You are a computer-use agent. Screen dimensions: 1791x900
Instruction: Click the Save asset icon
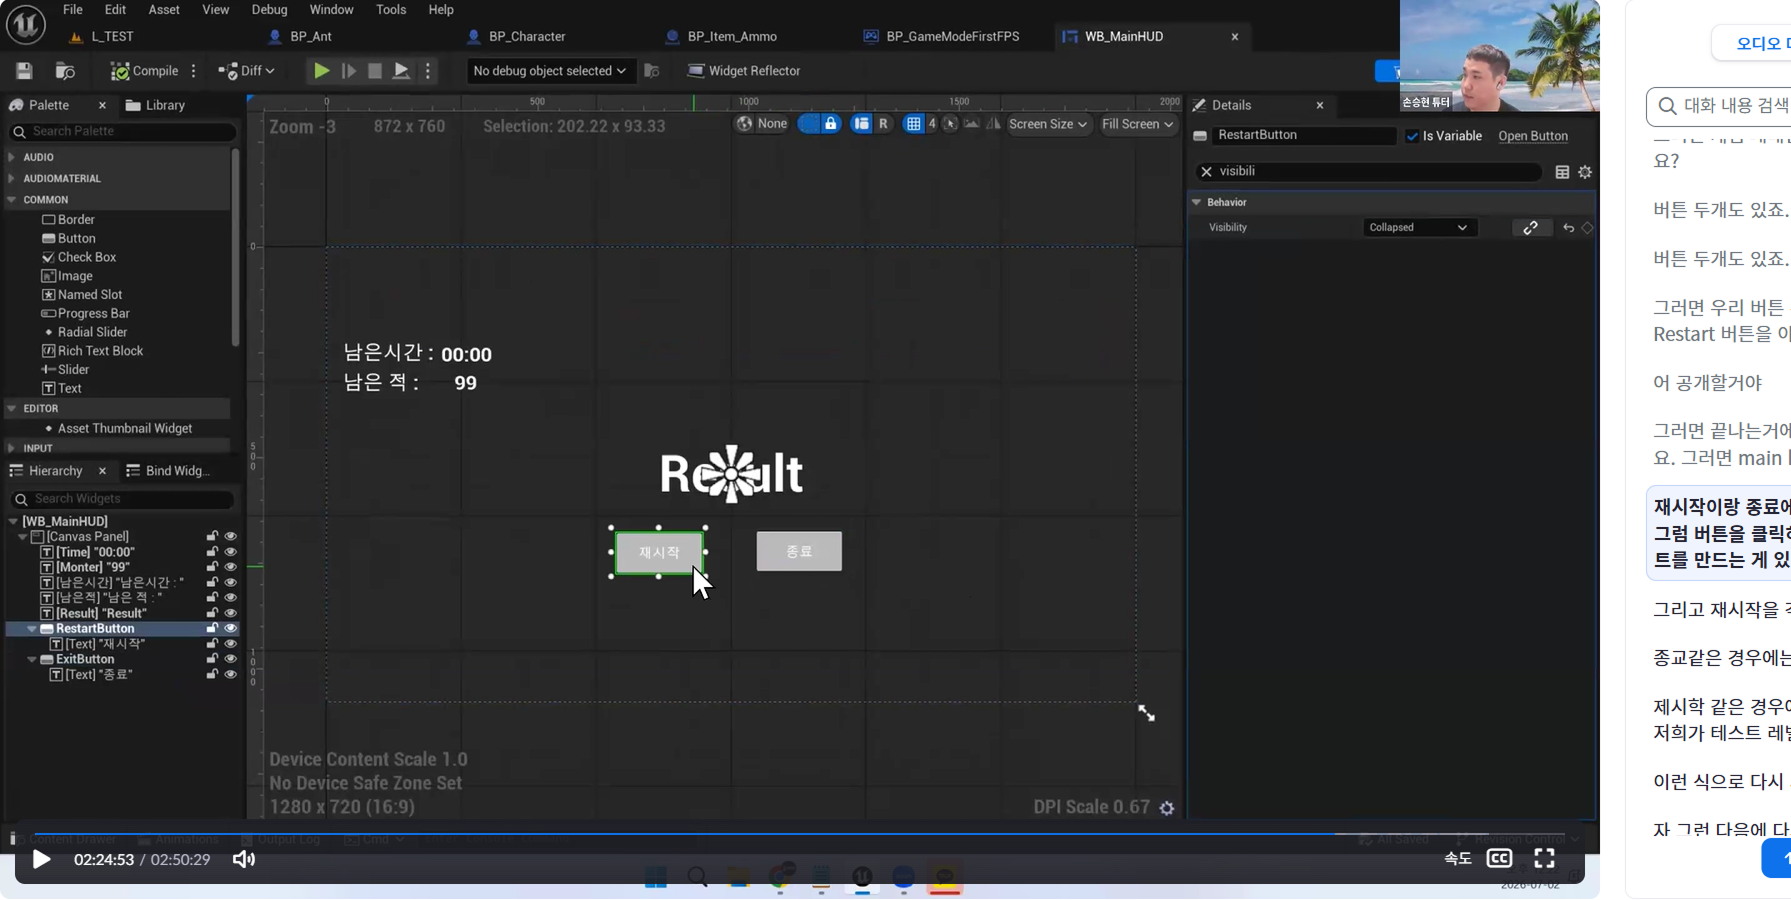[x=24, y=71]
